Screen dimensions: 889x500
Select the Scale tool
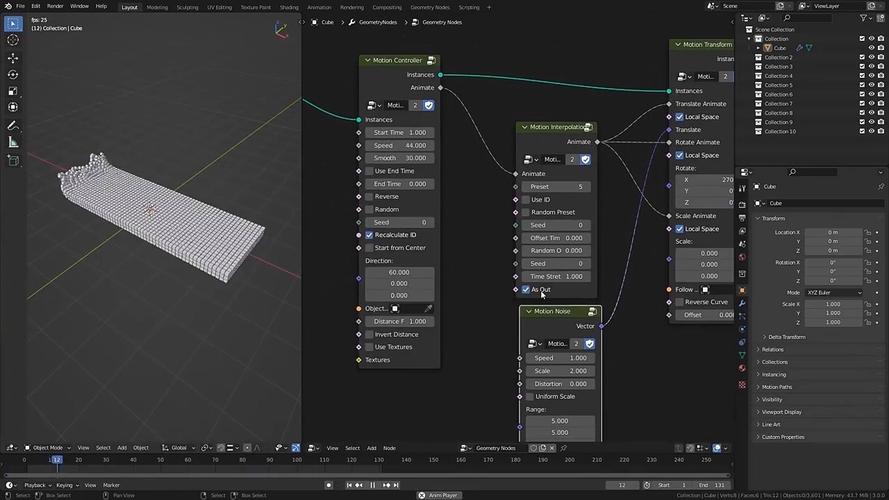click(13, 91)
